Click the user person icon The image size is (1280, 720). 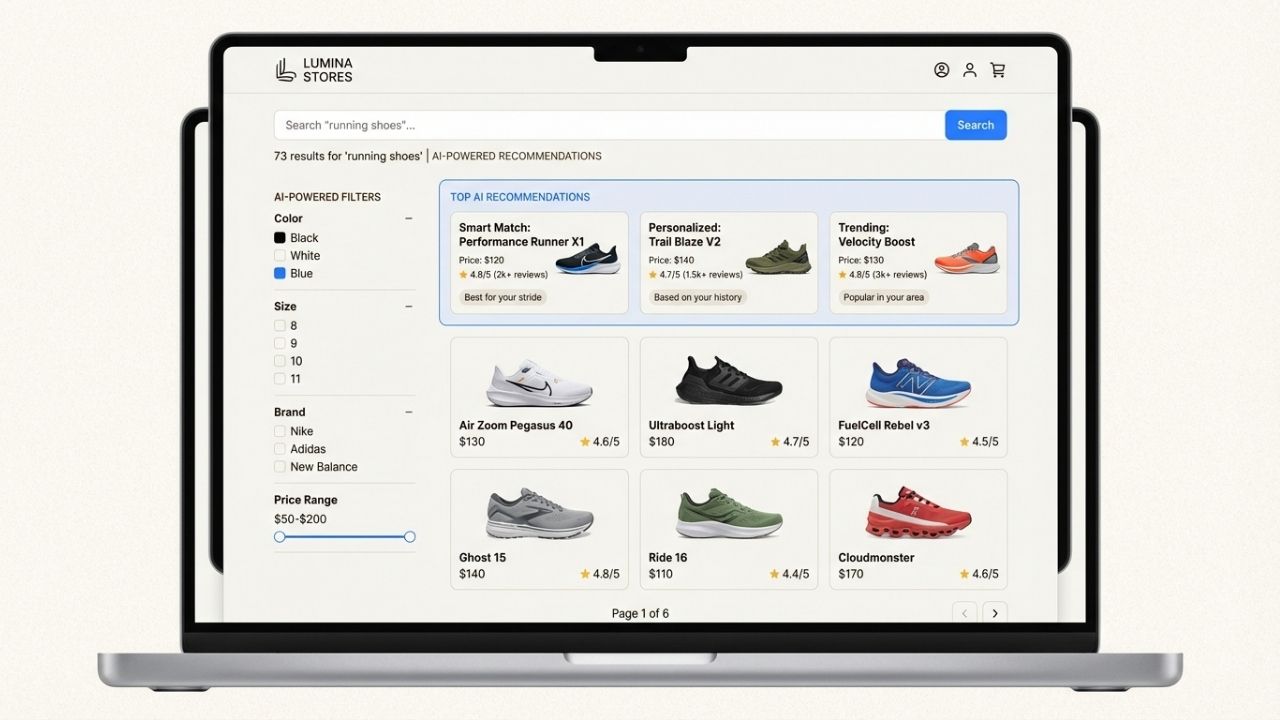(969, 70)
